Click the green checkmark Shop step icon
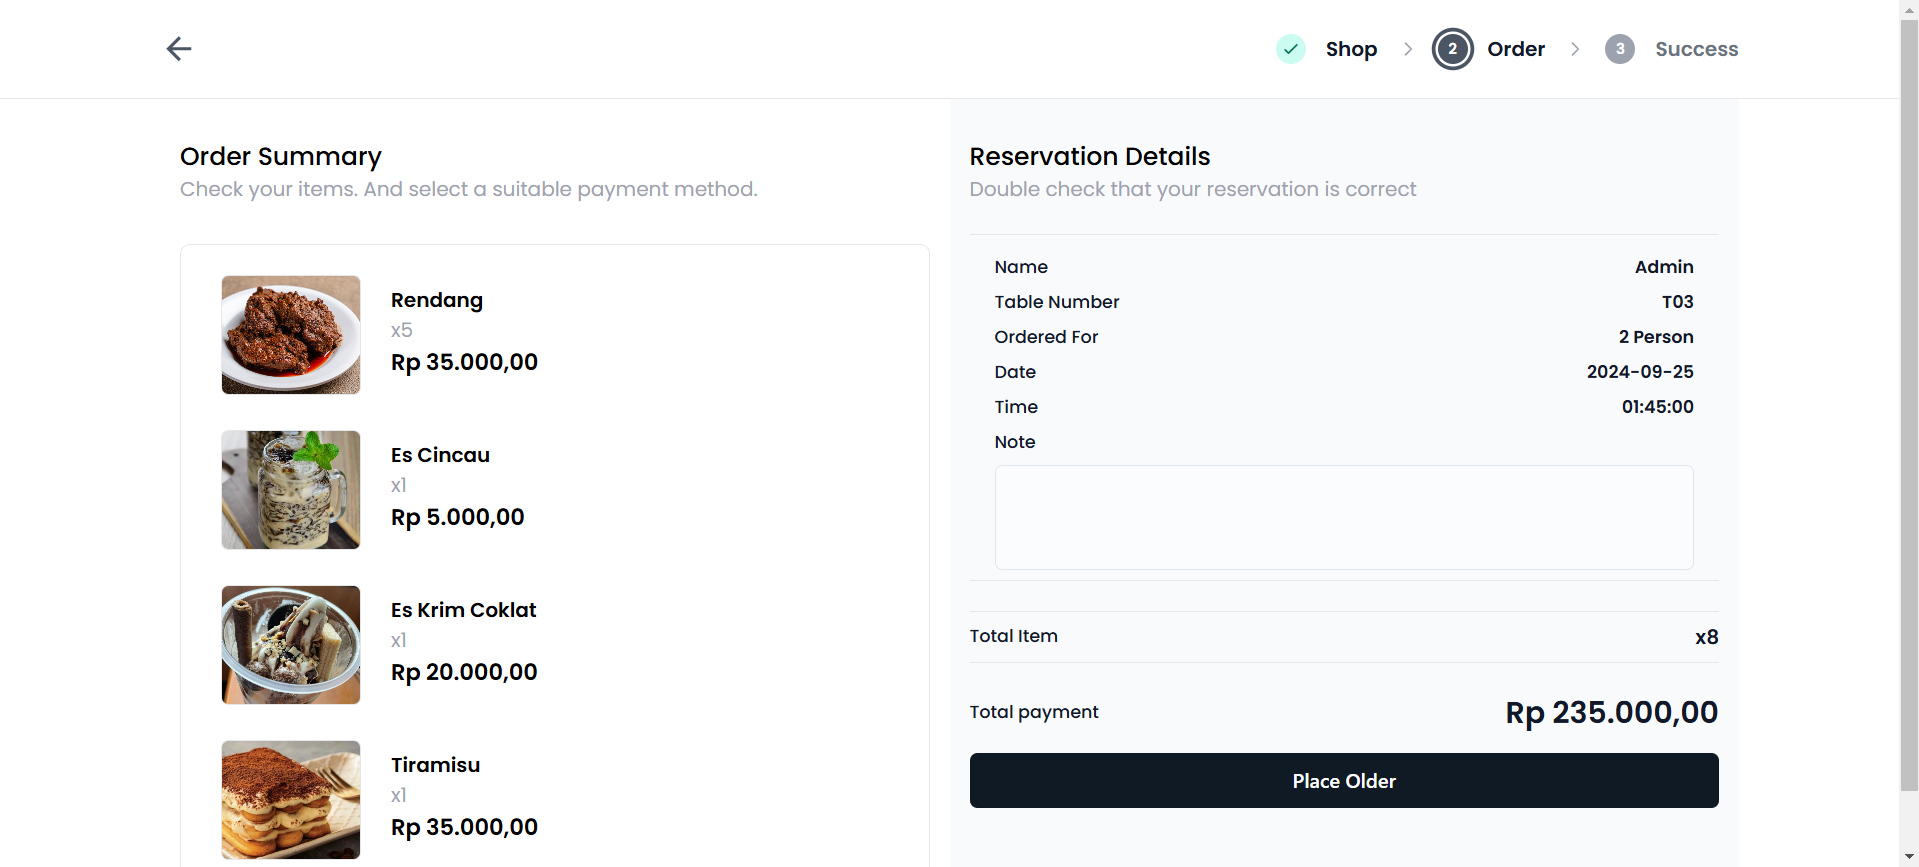 pos(1291,49)
